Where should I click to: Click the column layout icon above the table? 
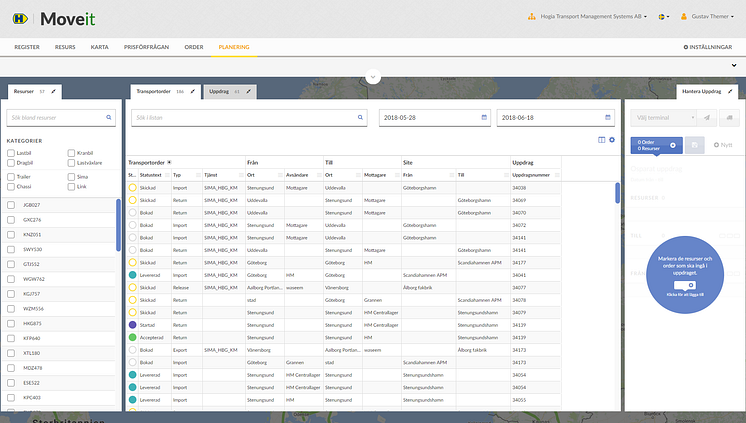click(601, 140)
